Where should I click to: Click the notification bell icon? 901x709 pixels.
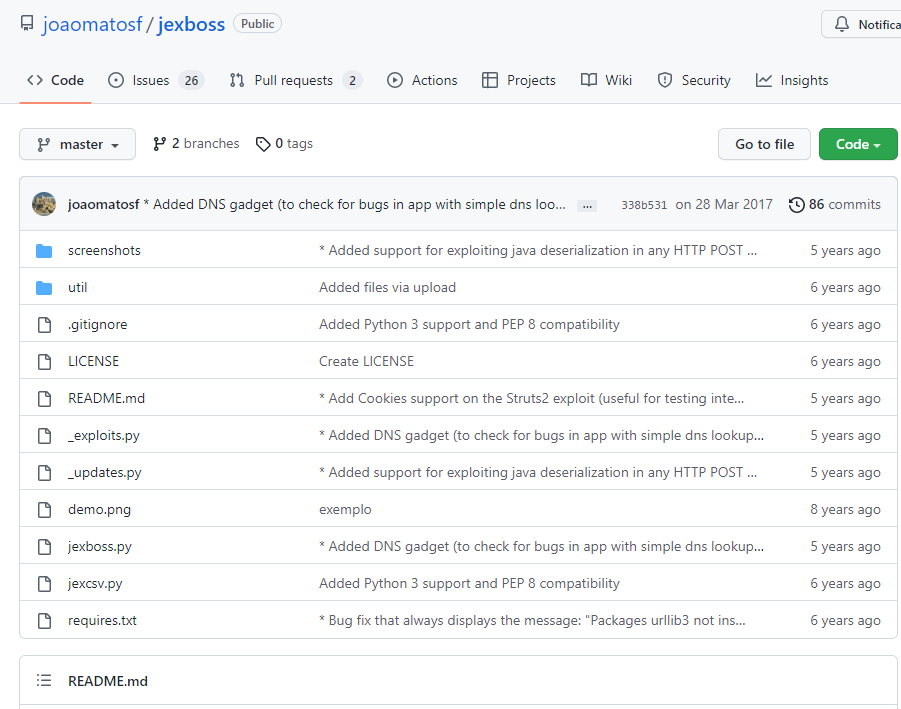click(x=842, y=24)
